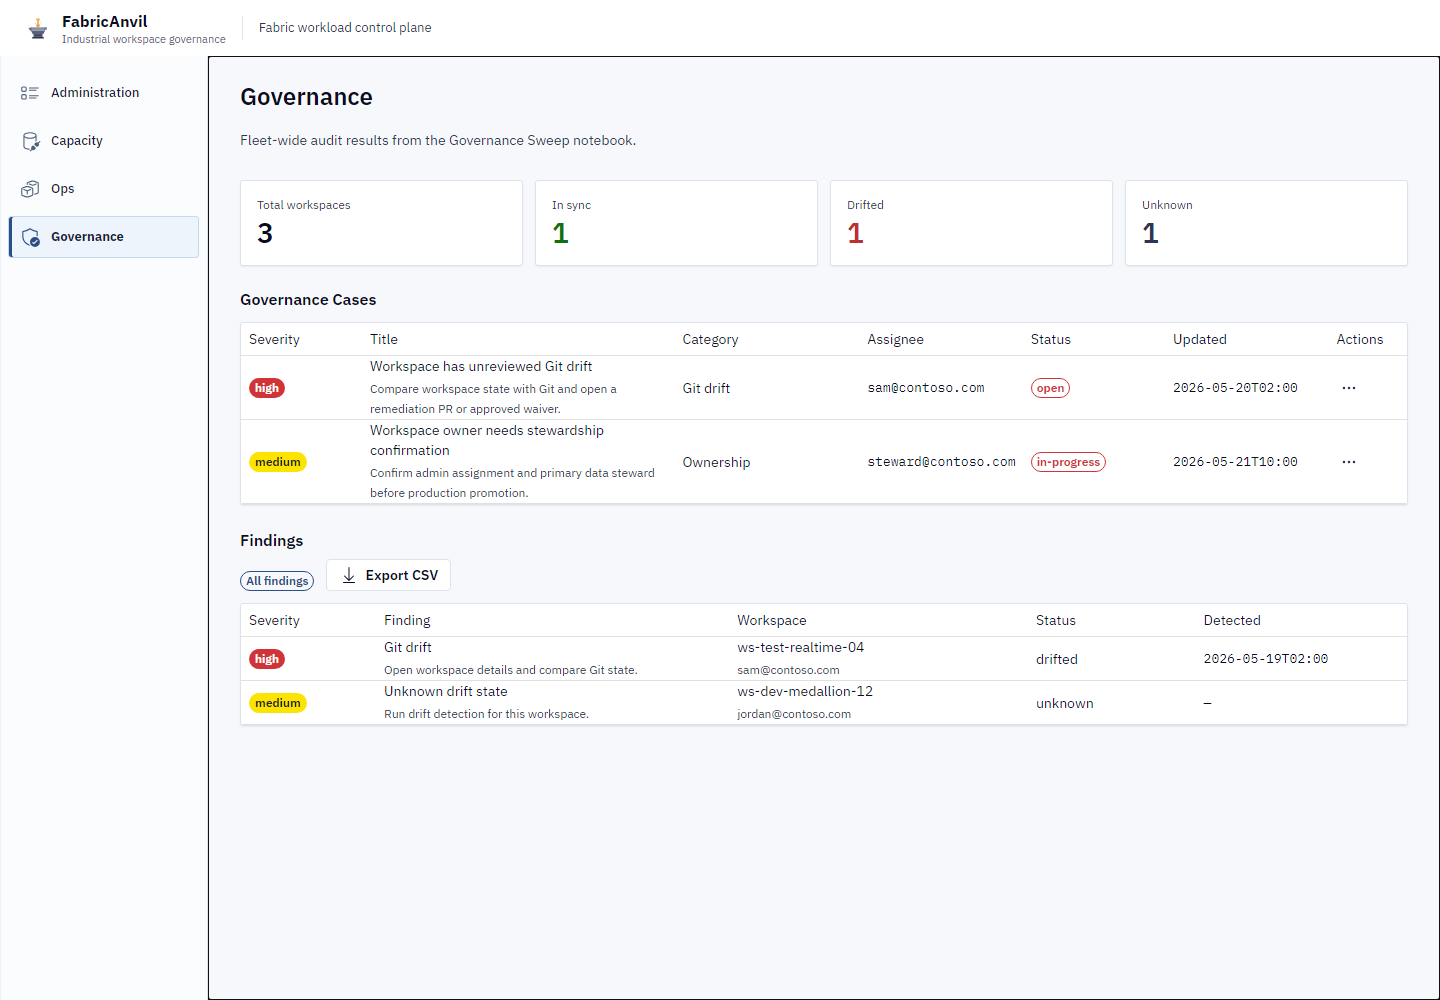Click updated timestamp 2026-05-21T10:00

1235,462
